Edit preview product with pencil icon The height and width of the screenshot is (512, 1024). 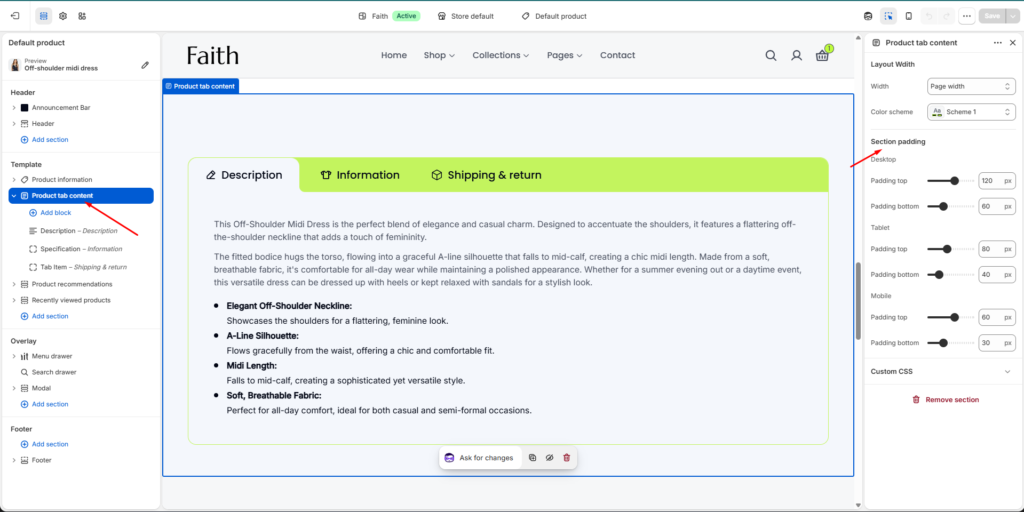[x=145, y=65]
